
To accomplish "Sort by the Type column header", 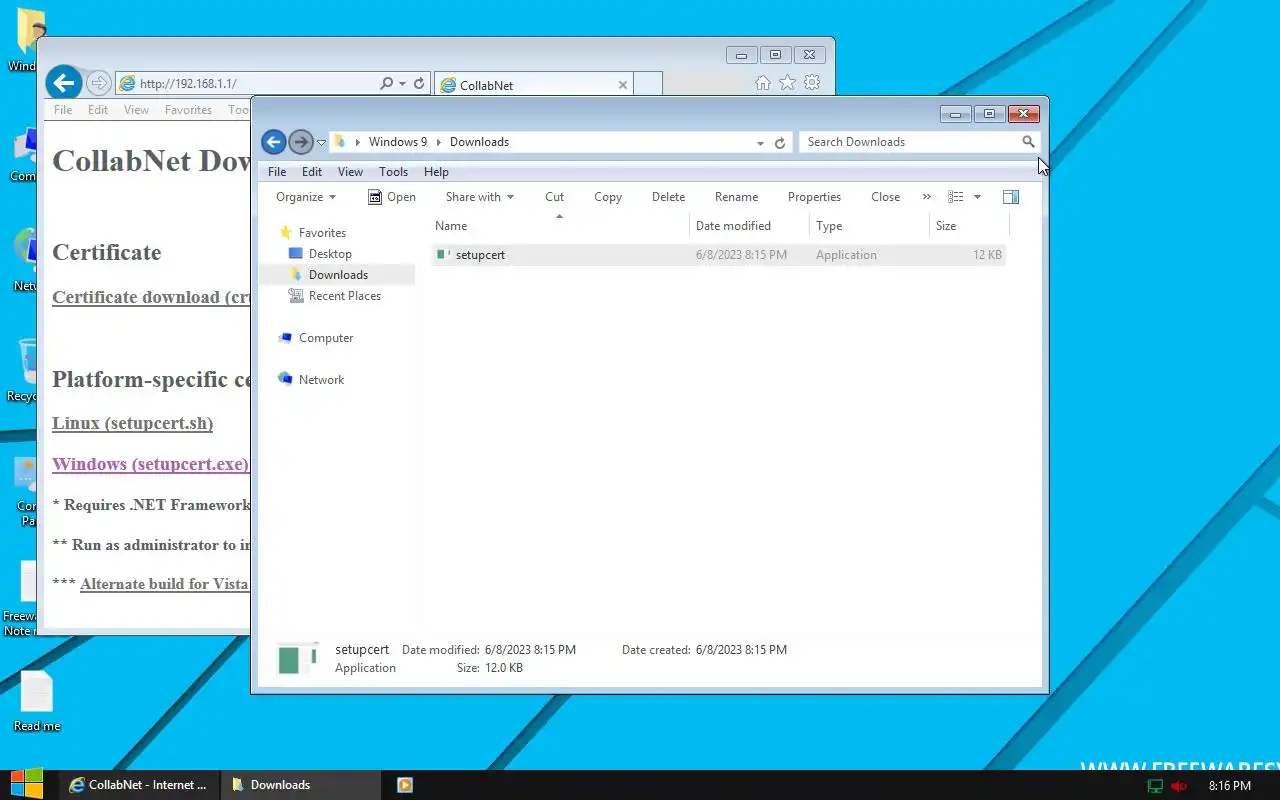I will click(x=869, y=226).
